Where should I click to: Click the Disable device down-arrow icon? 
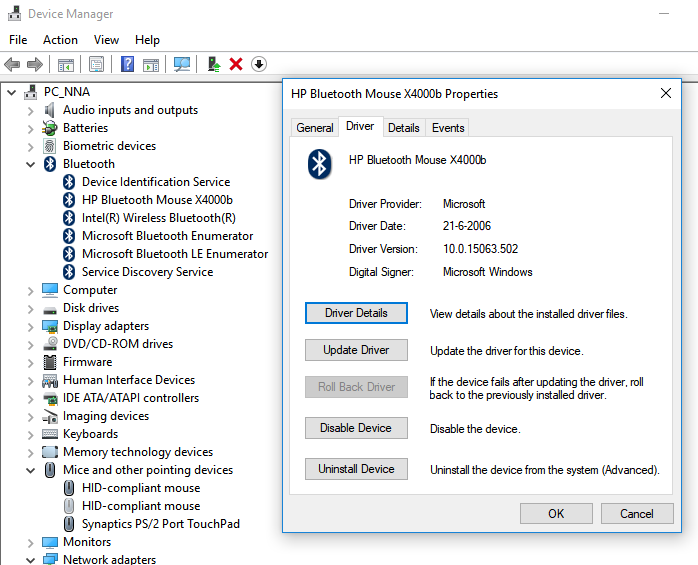(259, 65)
